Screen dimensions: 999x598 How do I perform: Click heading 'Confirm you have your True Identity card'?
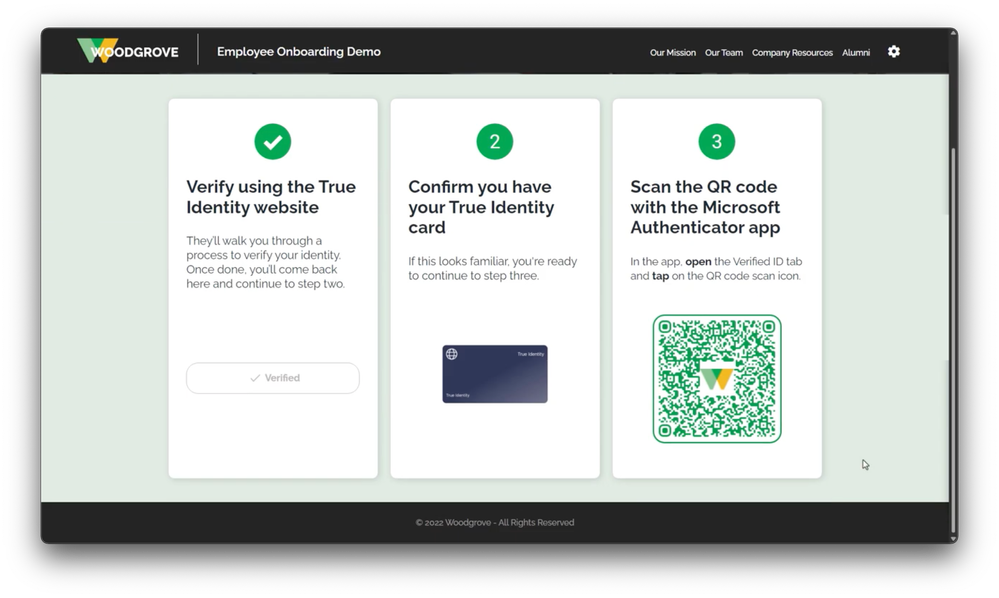(x=481, y=207)
